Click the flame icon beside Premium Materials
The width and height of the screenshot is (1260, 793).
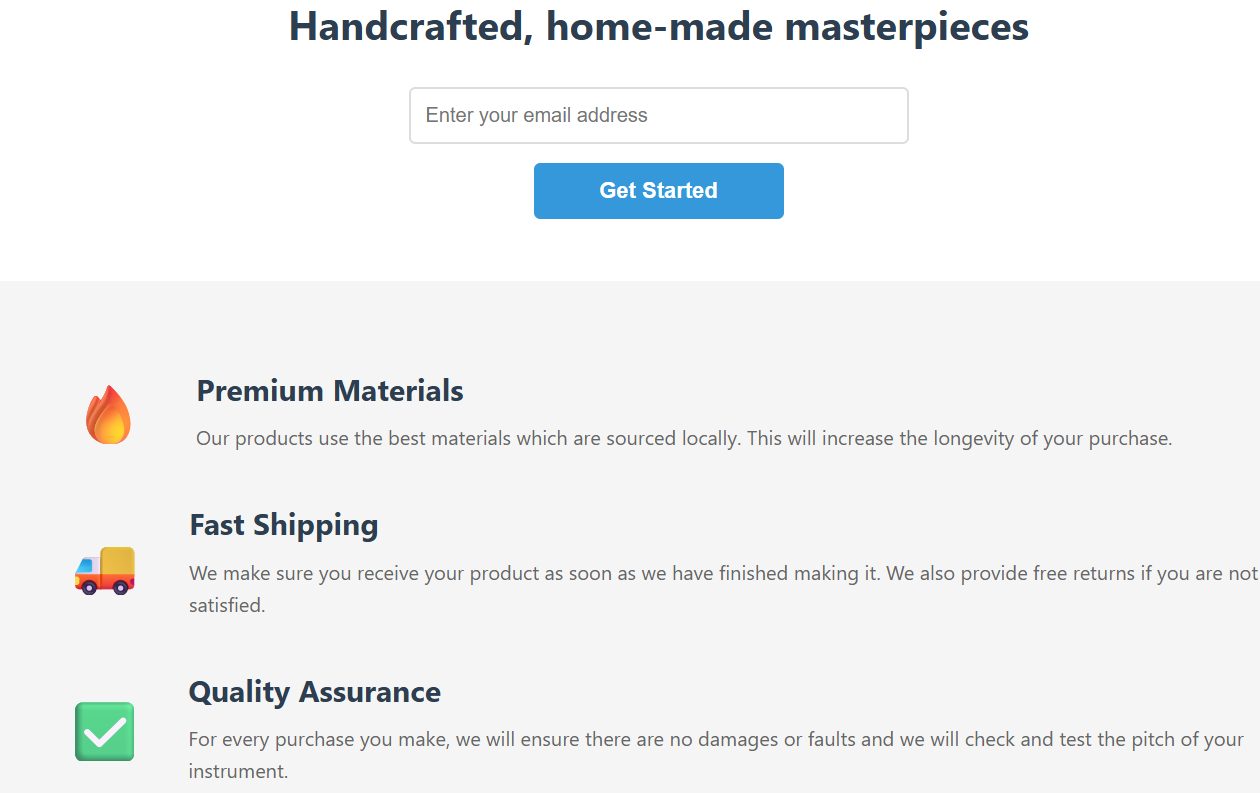pyautogui.click(x=108, y=415)
